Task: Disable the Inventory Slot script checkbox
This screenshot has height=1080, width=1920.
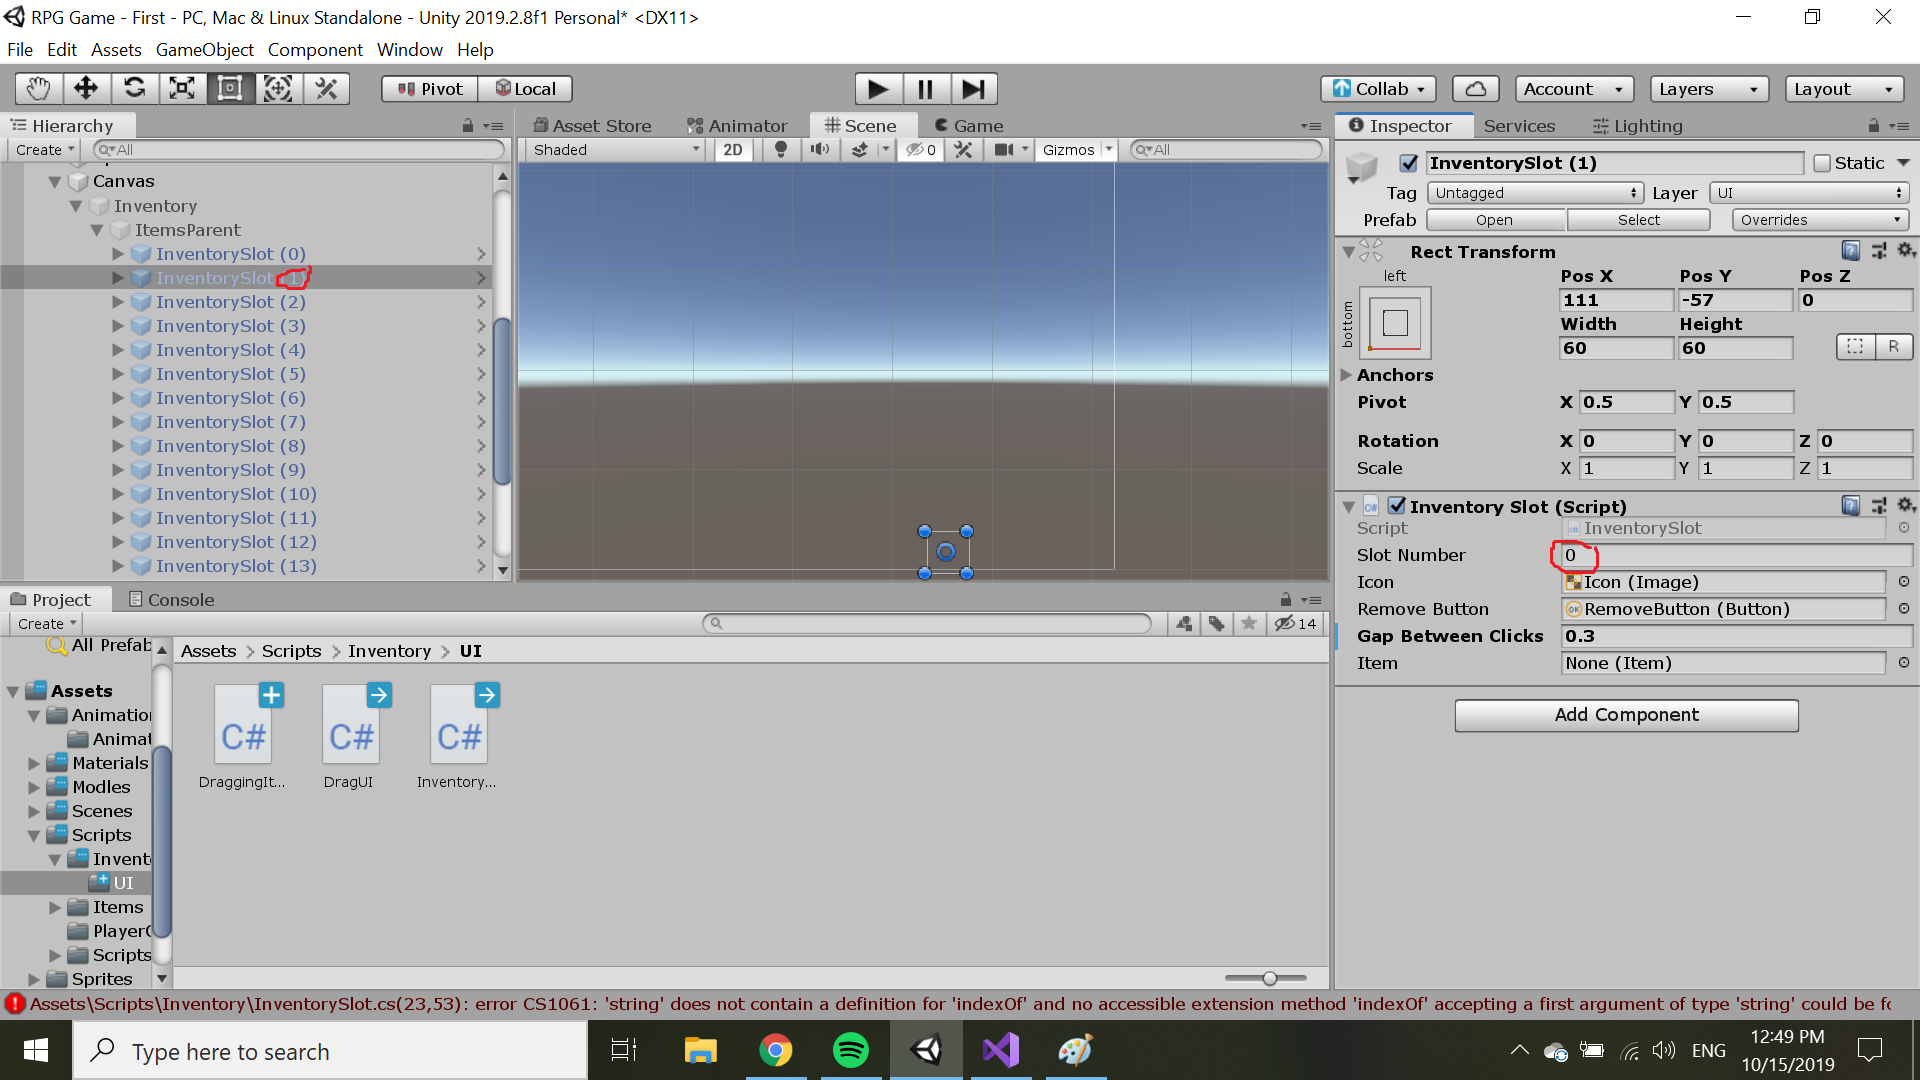Action: 1397,506
